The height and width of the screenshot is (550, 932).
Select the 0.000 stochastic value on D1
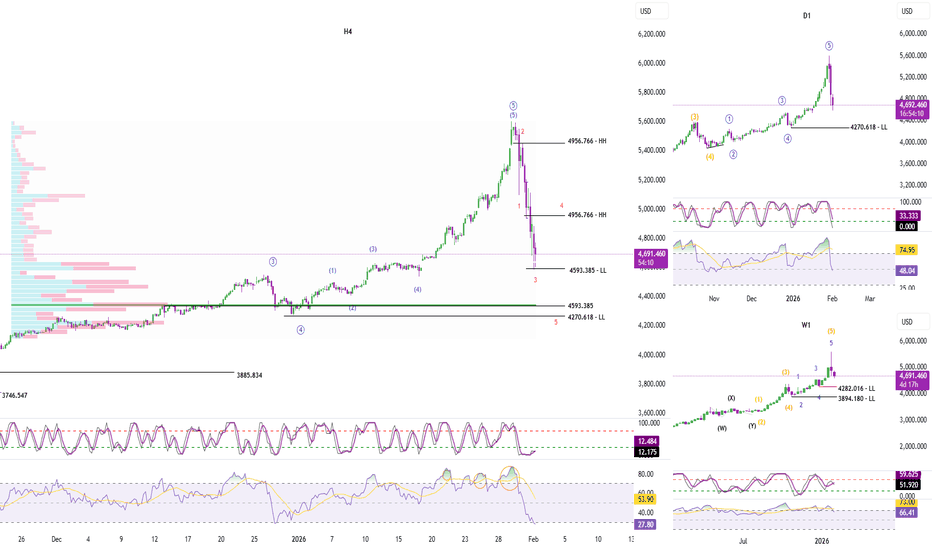tap(907, 227)
